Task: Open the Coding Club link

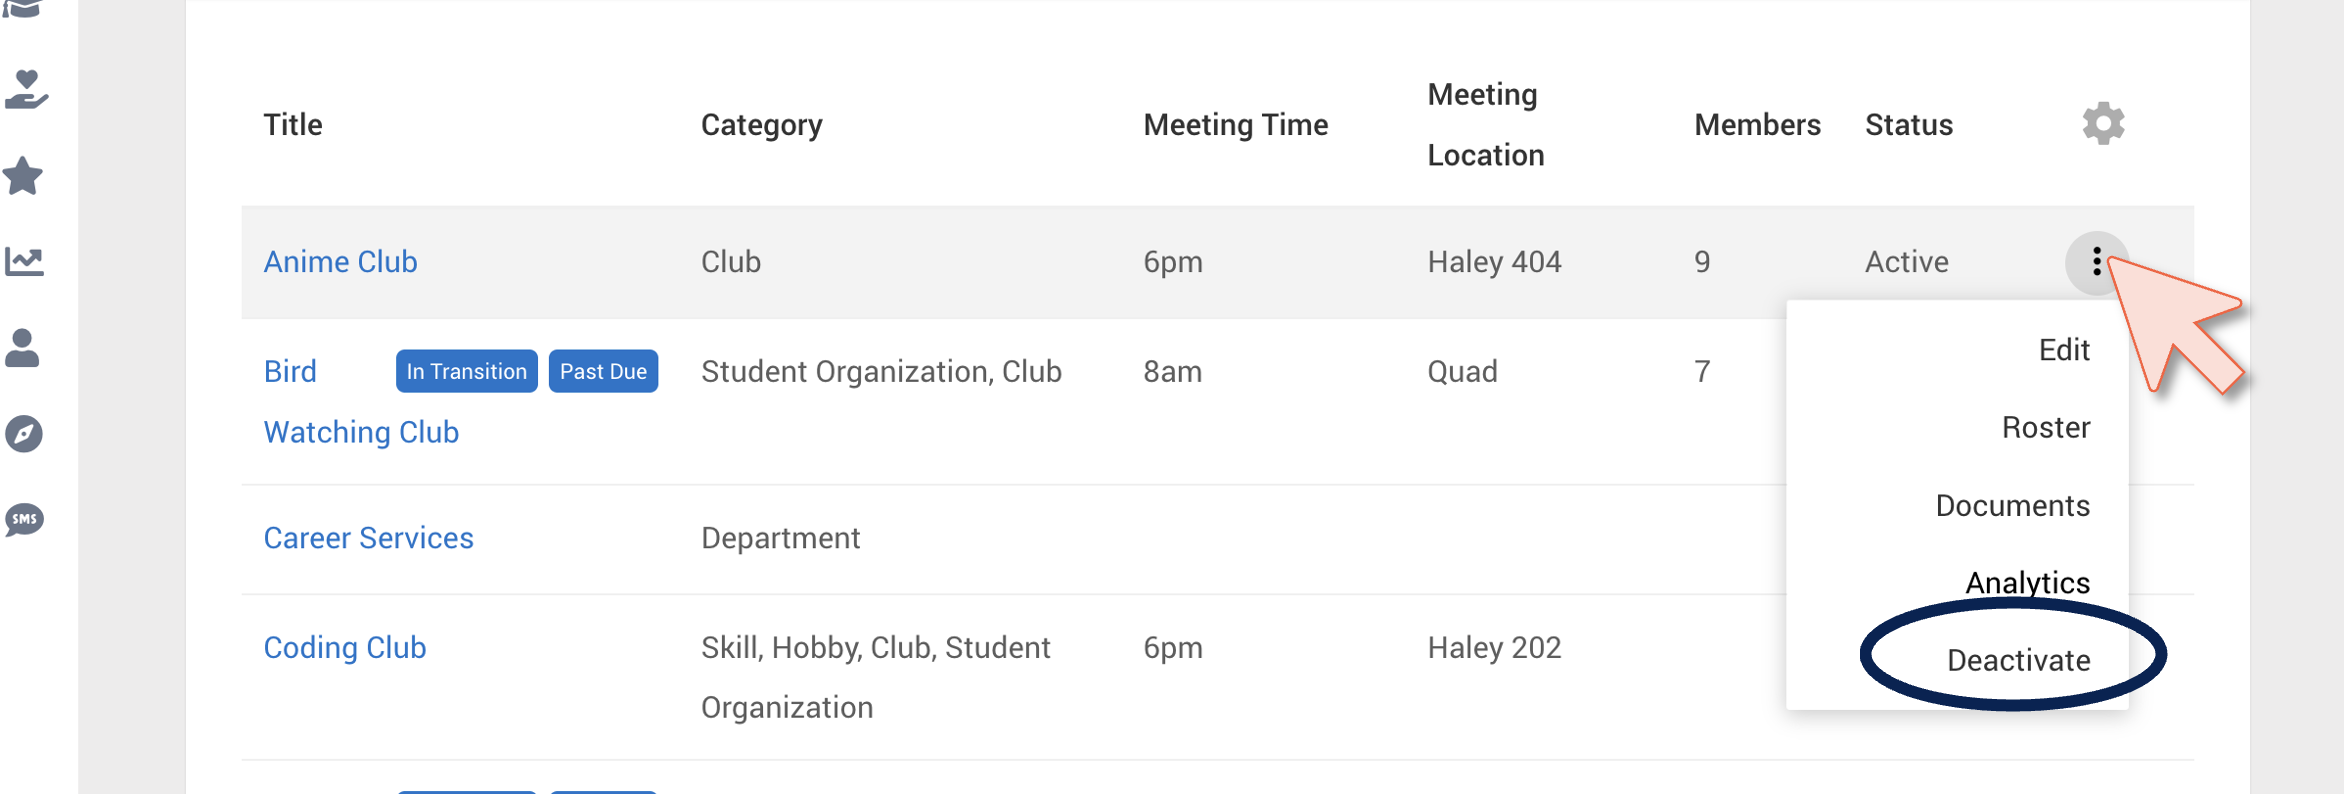Action: [345, 648]
